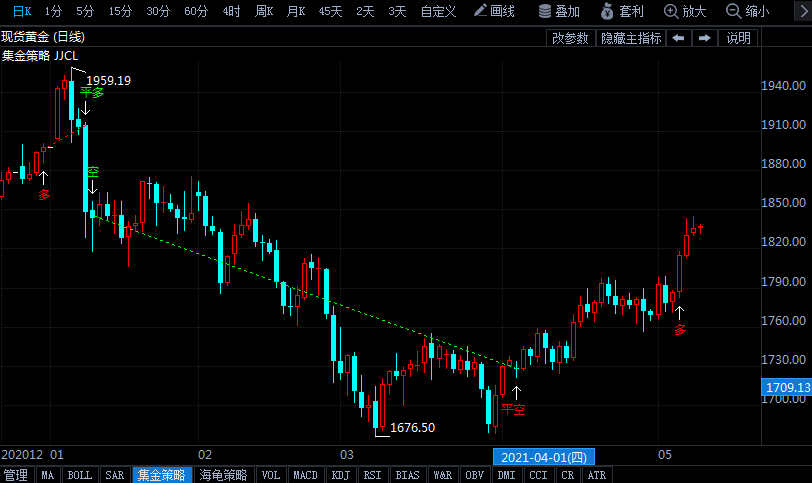Image resolution: width=812 pixels, height=483 pixels.
Task: Switch to 4时 four-hour period
Action: (231, 11)
